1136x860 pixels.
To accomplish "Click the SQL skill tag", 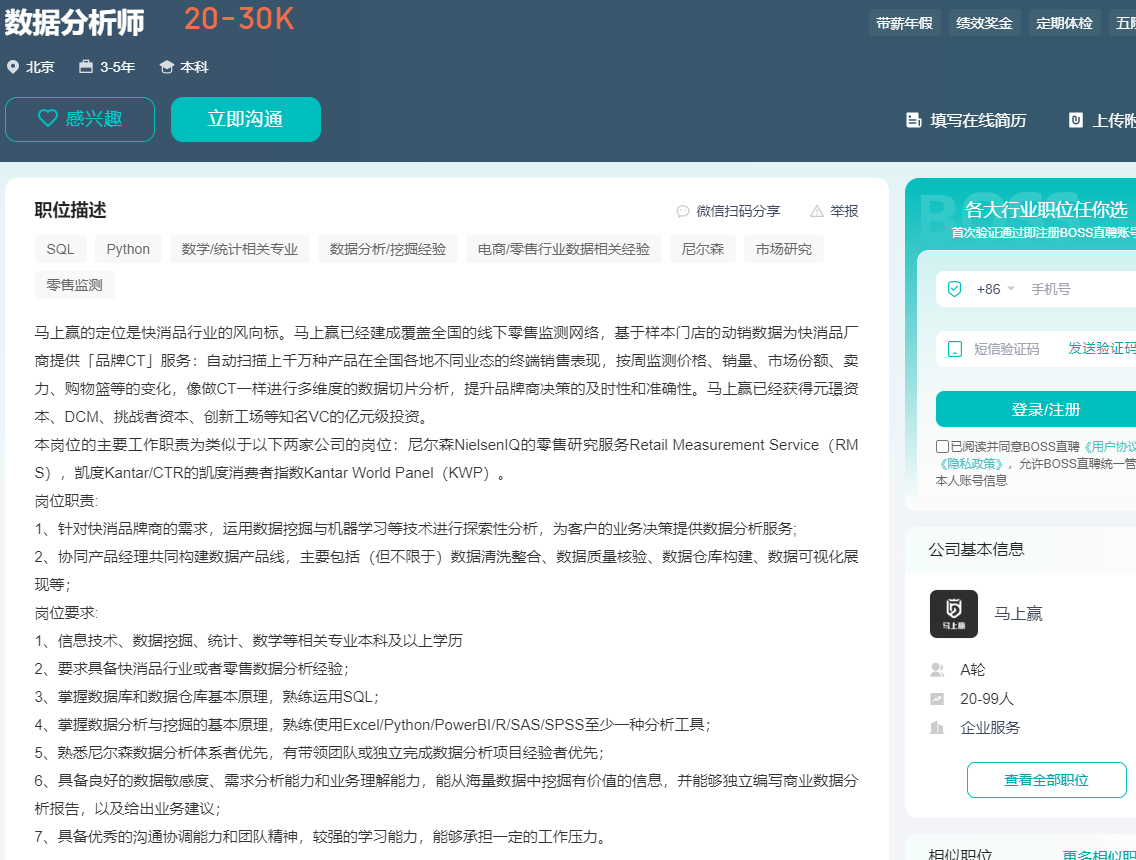I will coord(60,249).
